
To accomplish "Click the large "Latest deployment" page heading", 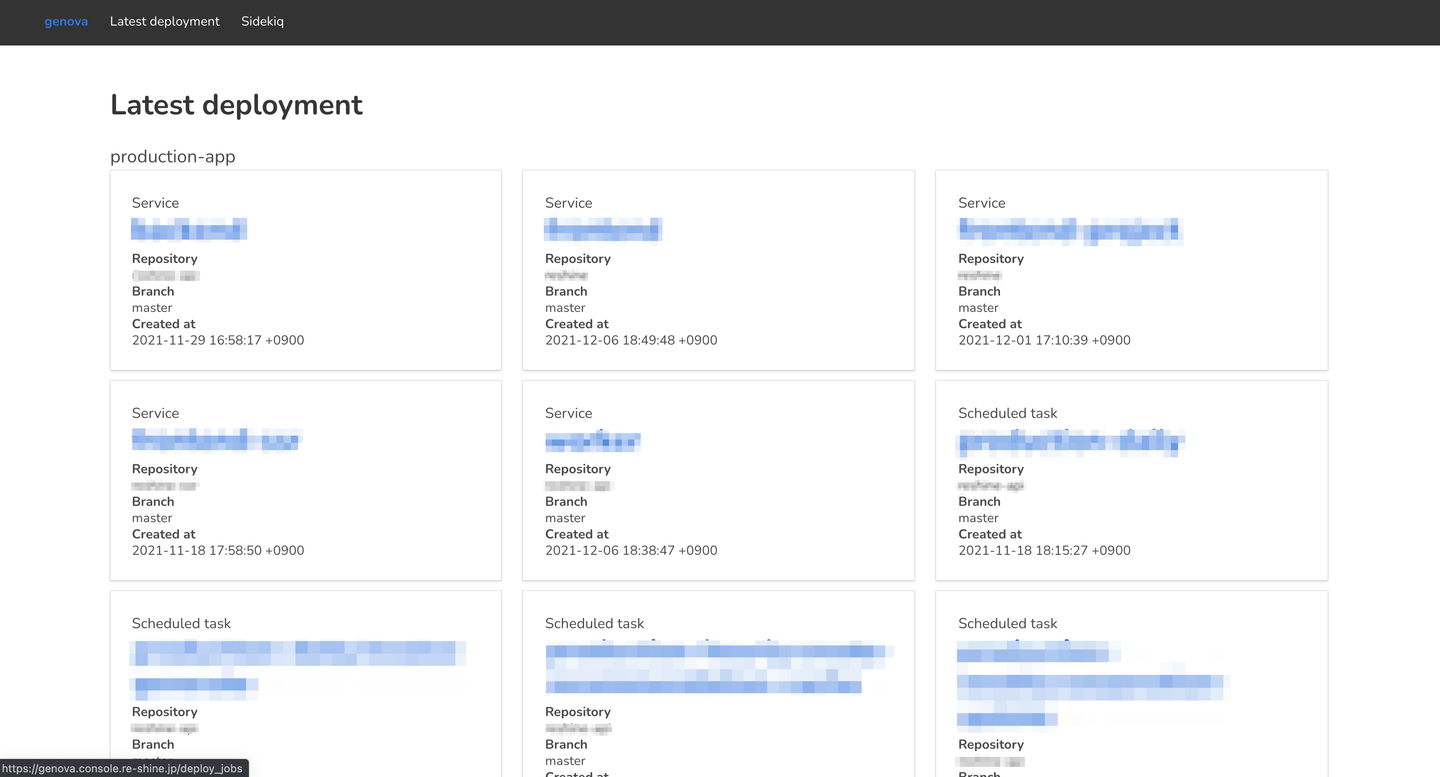I will pyautogui.click(x=236, y=105).
